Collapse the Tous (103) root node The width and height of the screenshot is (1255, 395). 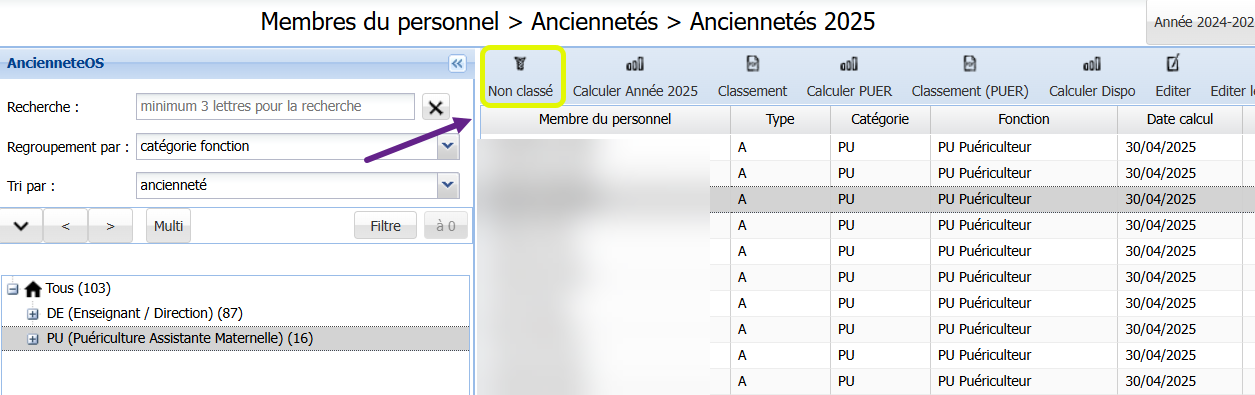(13, 288)
